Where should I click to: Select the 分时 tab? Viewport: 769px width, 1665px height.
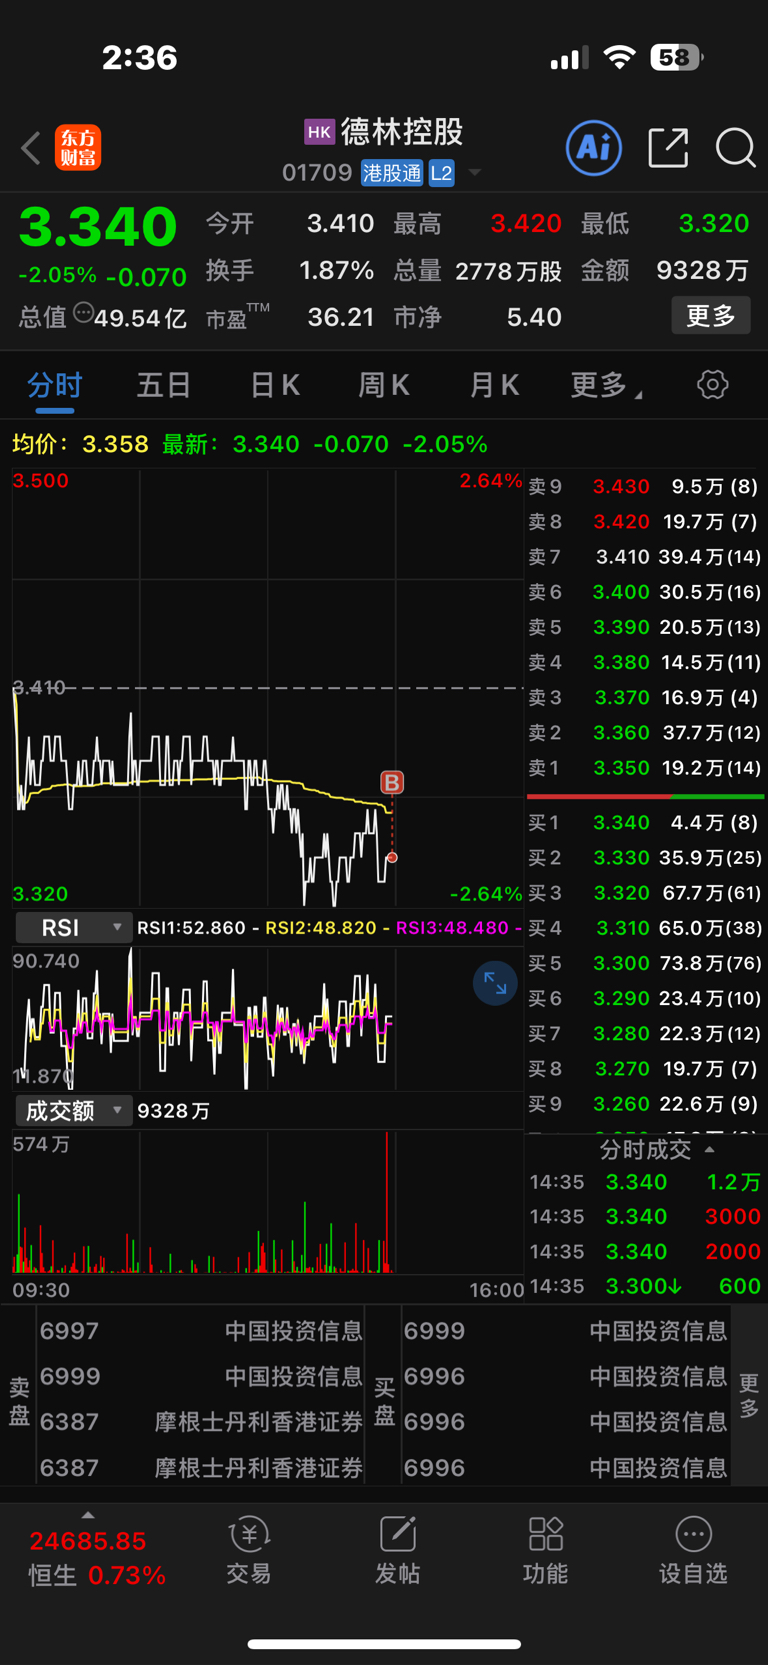[x=55, y=385]
